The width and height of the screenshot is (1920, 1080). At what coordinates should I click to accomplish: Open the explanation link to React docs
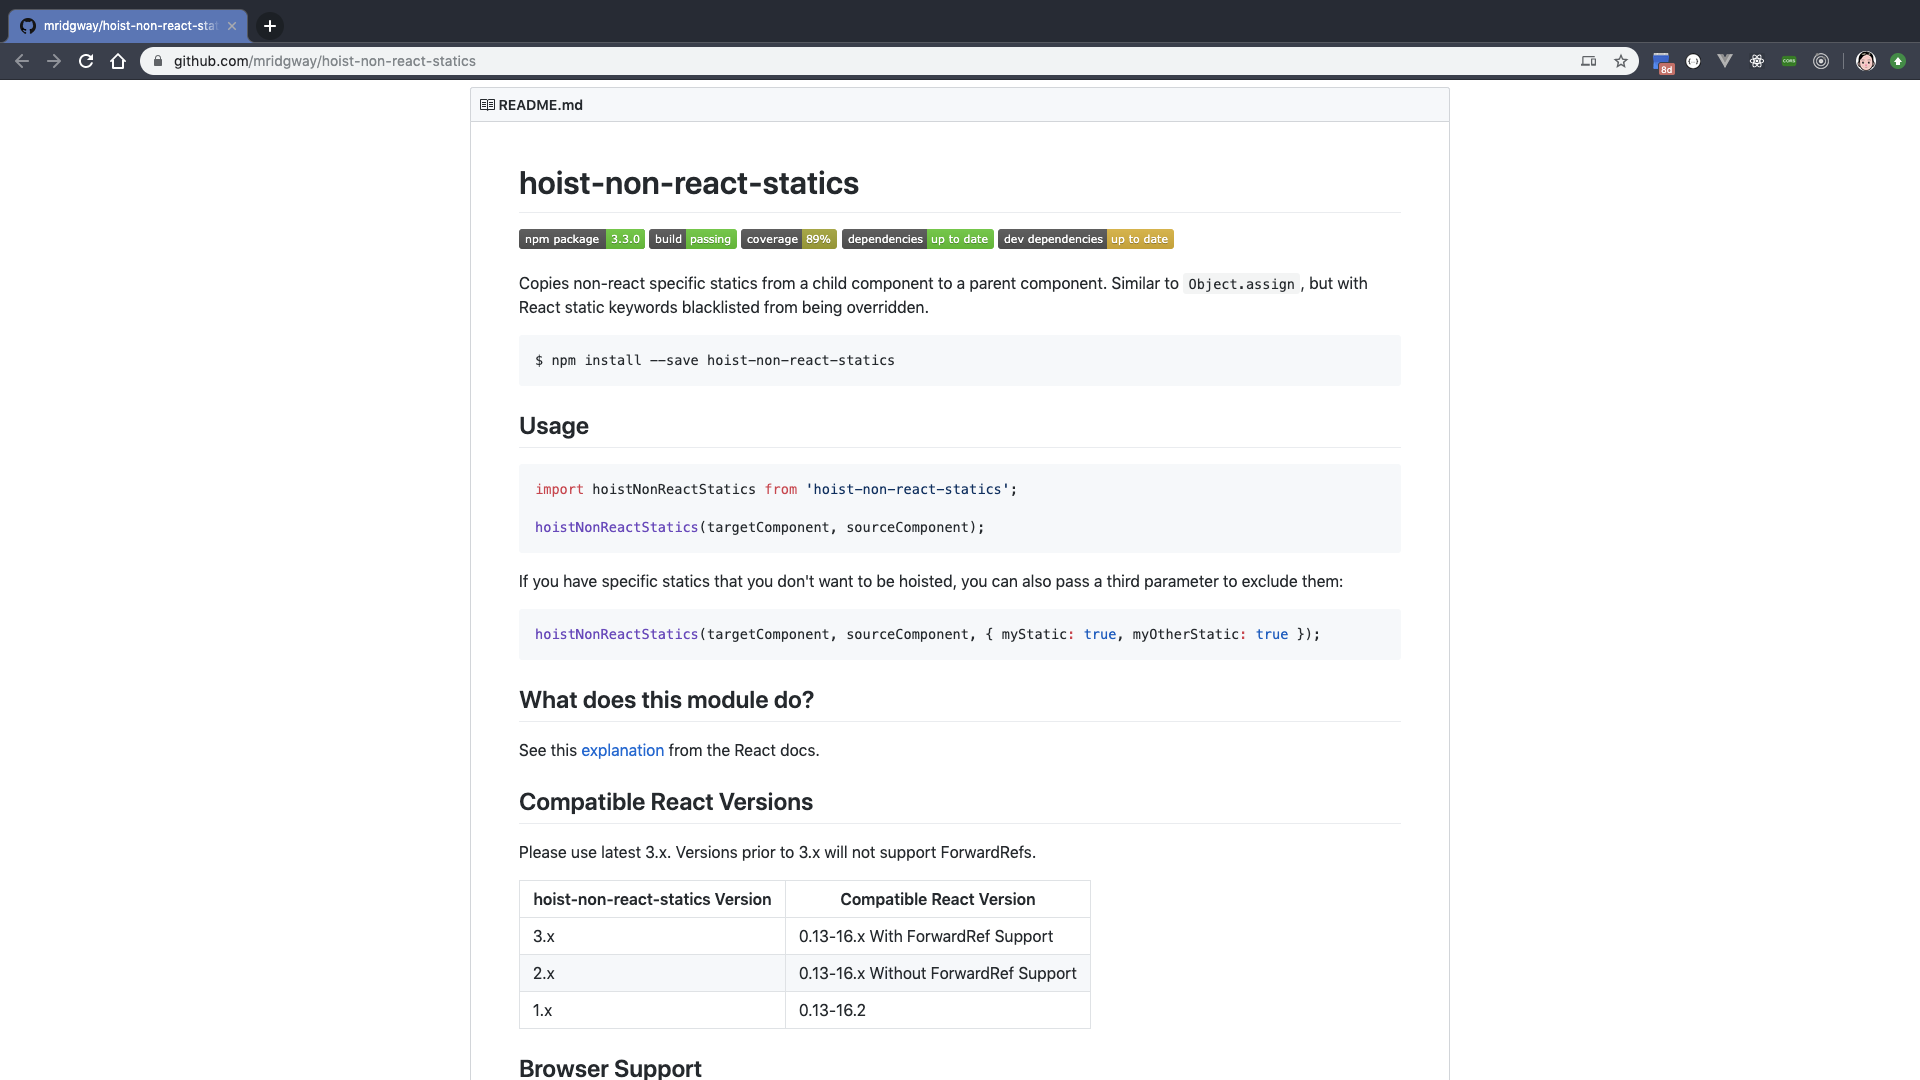tap(622, 750)
